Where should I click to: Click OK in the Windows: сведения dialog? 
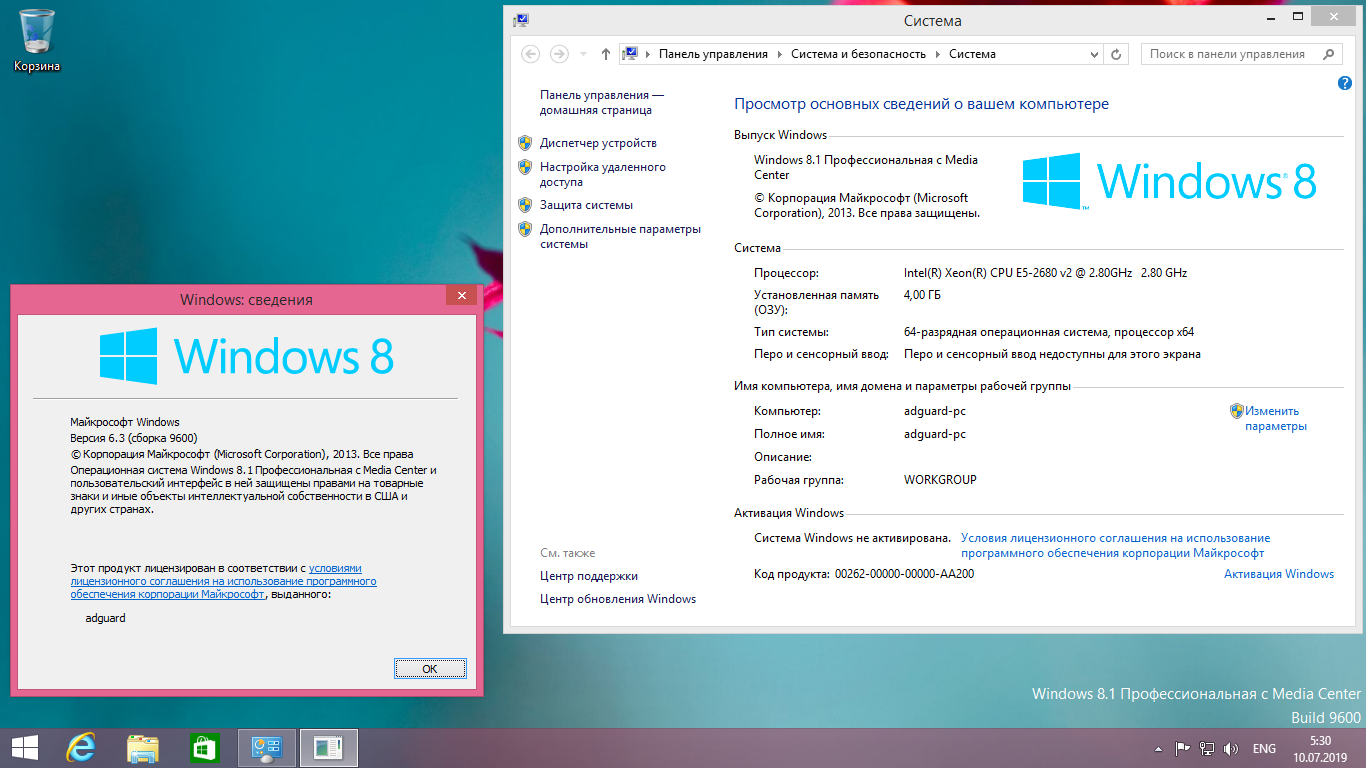tap(430, 669)
